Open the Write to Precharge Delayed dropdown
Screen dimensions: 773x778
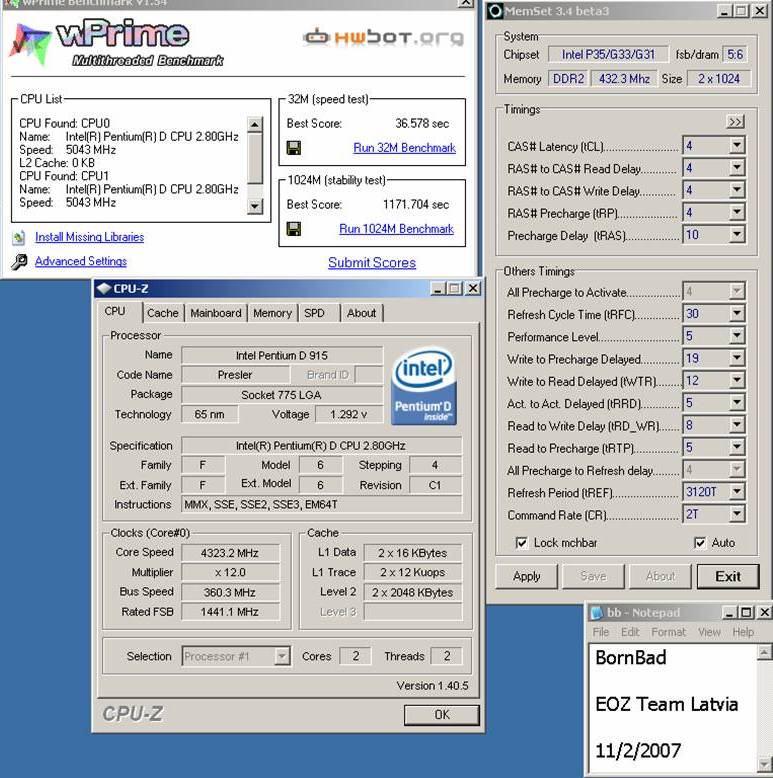pyautogui.click(x=737, y=358)
